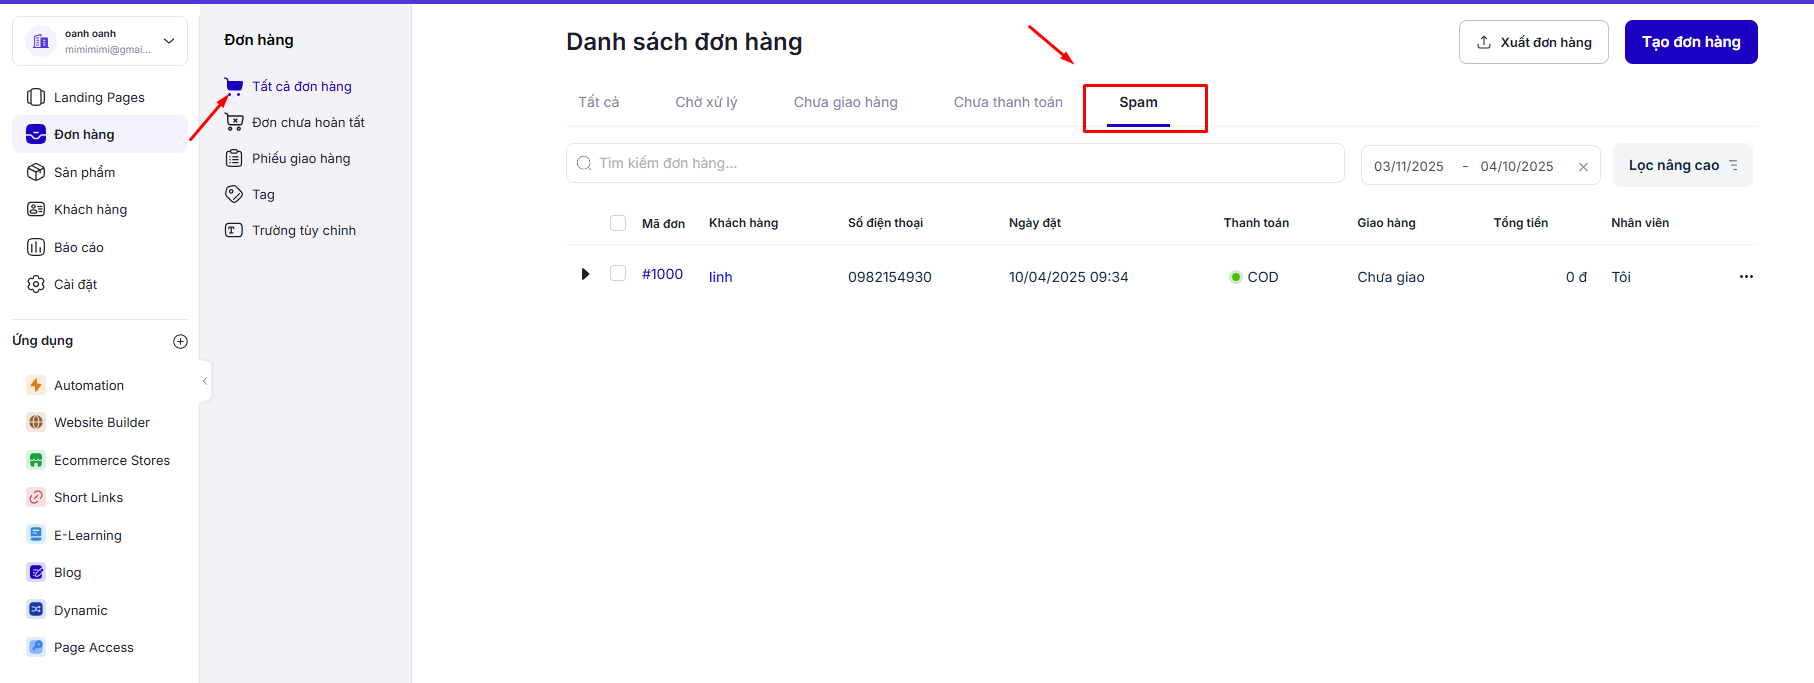Collapse the sidebar with the chevron handle

(x=205, y=381)
